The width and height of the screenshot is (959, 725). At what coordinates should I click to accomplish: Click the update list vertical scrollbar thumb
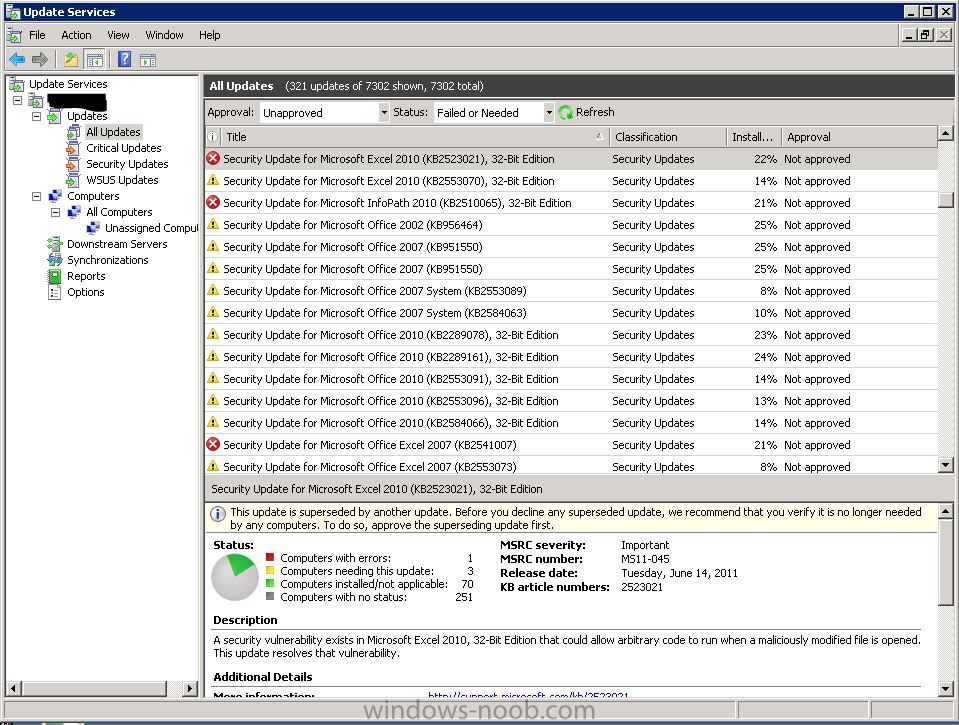pyautogui.click(x=946, y=199)
